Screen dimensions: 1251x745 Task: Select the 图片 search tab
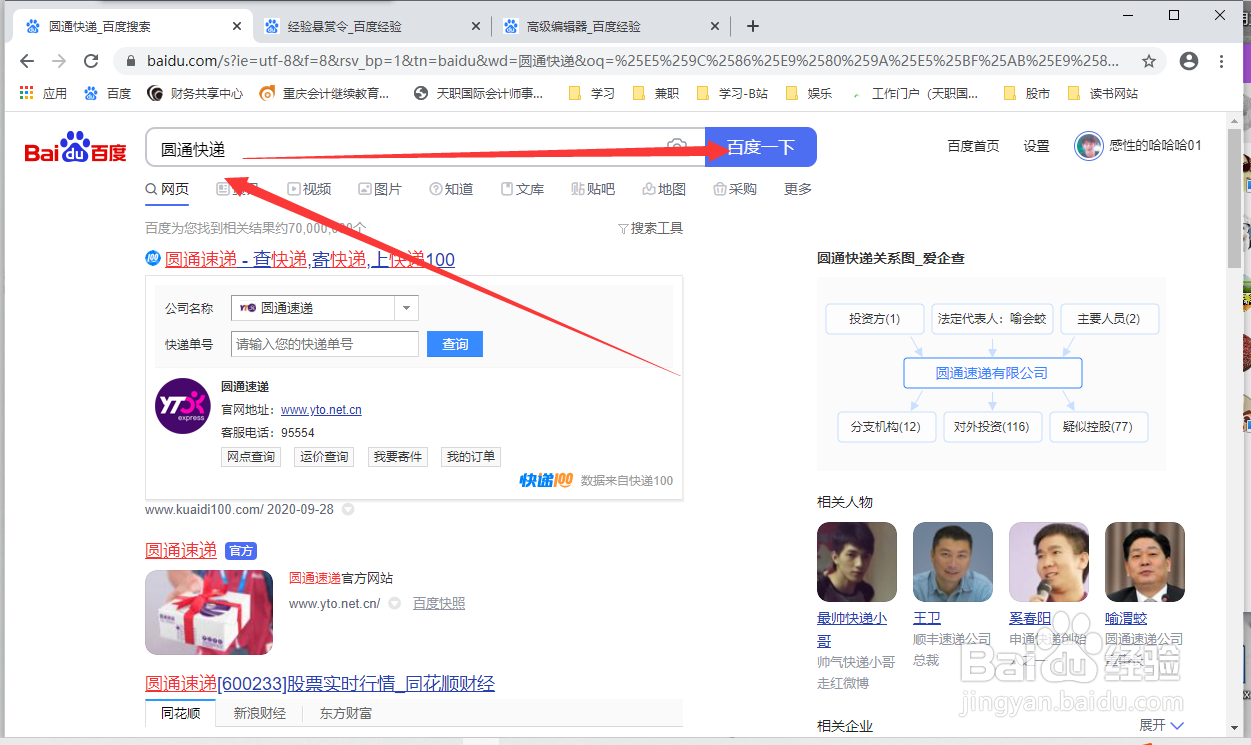380,189
